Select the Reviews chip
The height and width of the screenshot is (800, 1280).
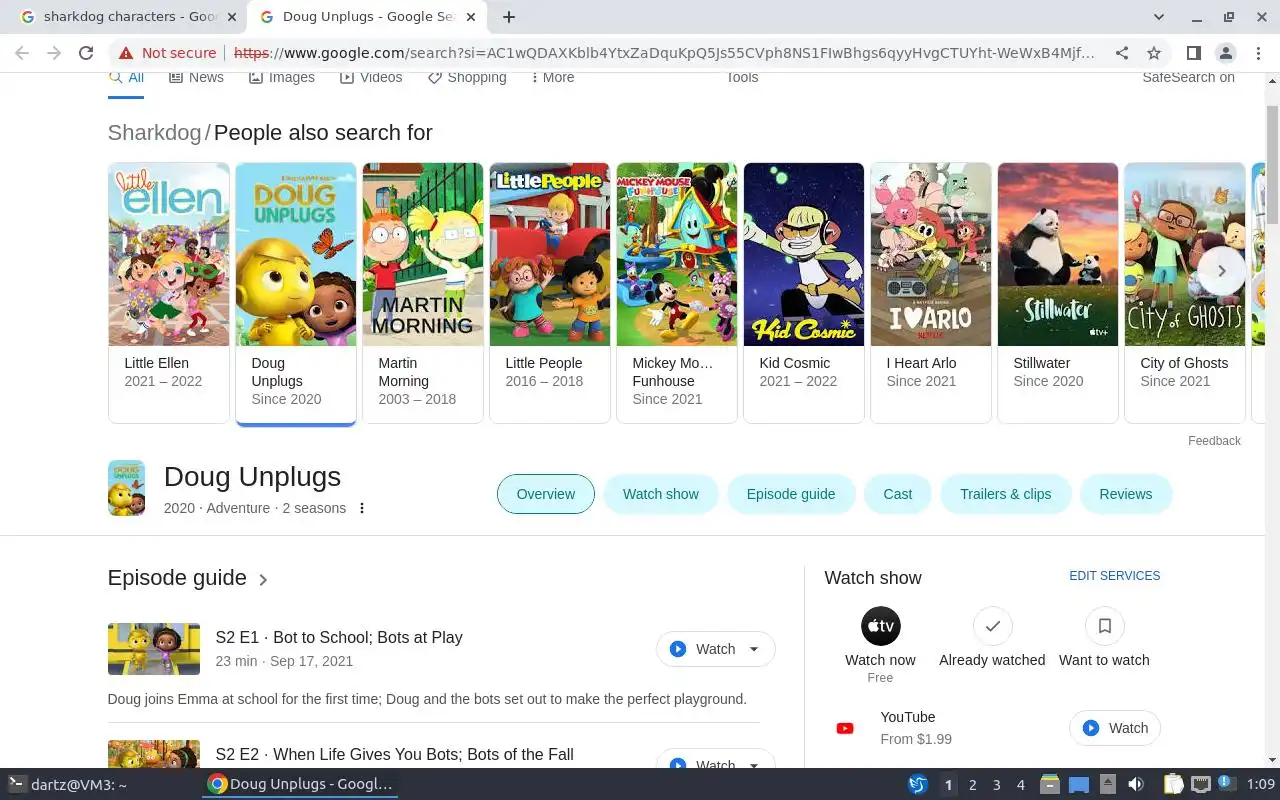pyautogui.click(x=1126, y=494)
